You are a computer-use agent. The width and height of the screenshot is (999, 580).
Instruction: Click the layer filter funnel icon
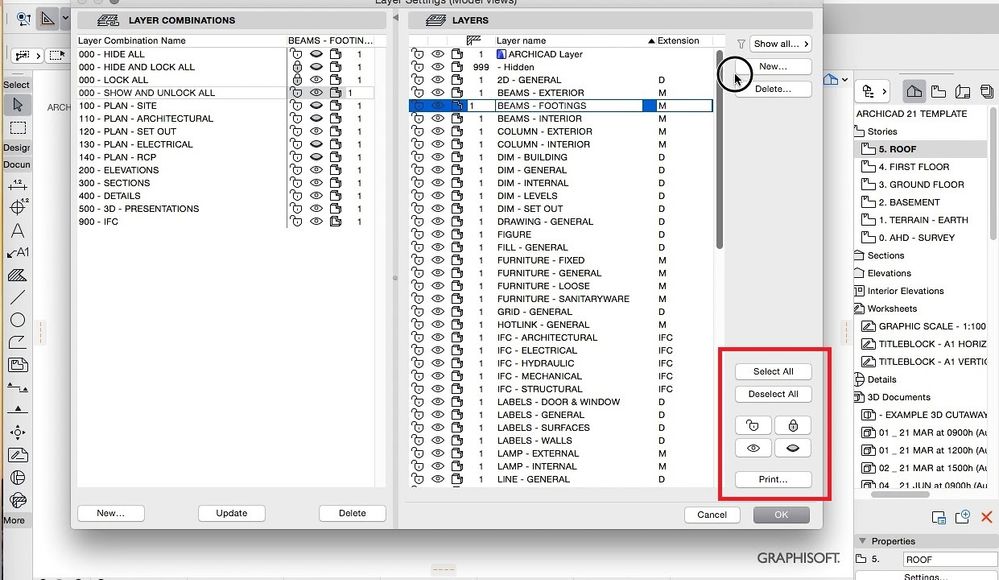(741, 44)
